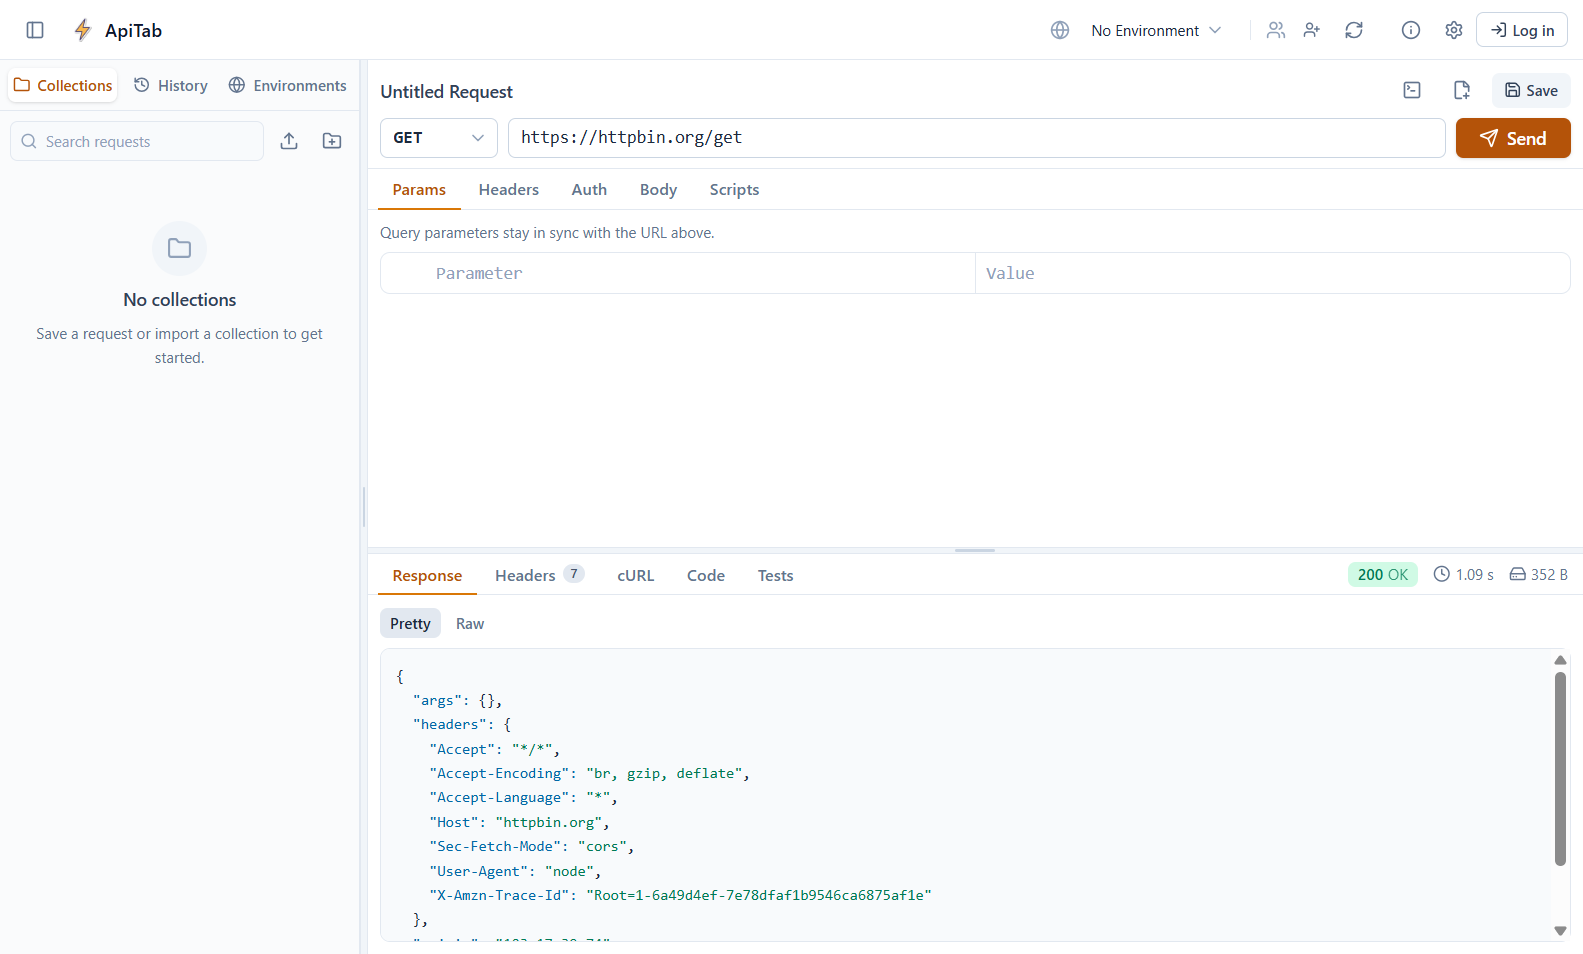Click the Log in button
Screen dimensions: 1583x954
(x=1522, y=30)
